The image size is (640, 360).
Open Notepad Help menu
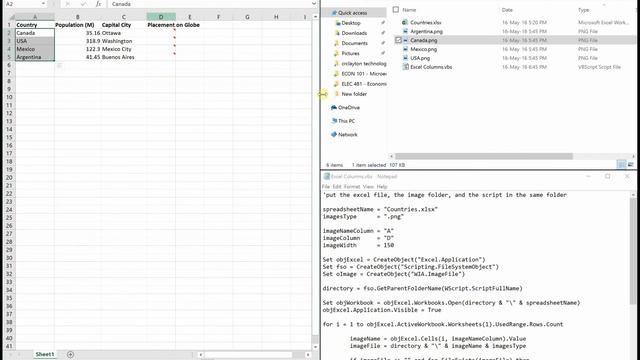(x=382, y=187)
